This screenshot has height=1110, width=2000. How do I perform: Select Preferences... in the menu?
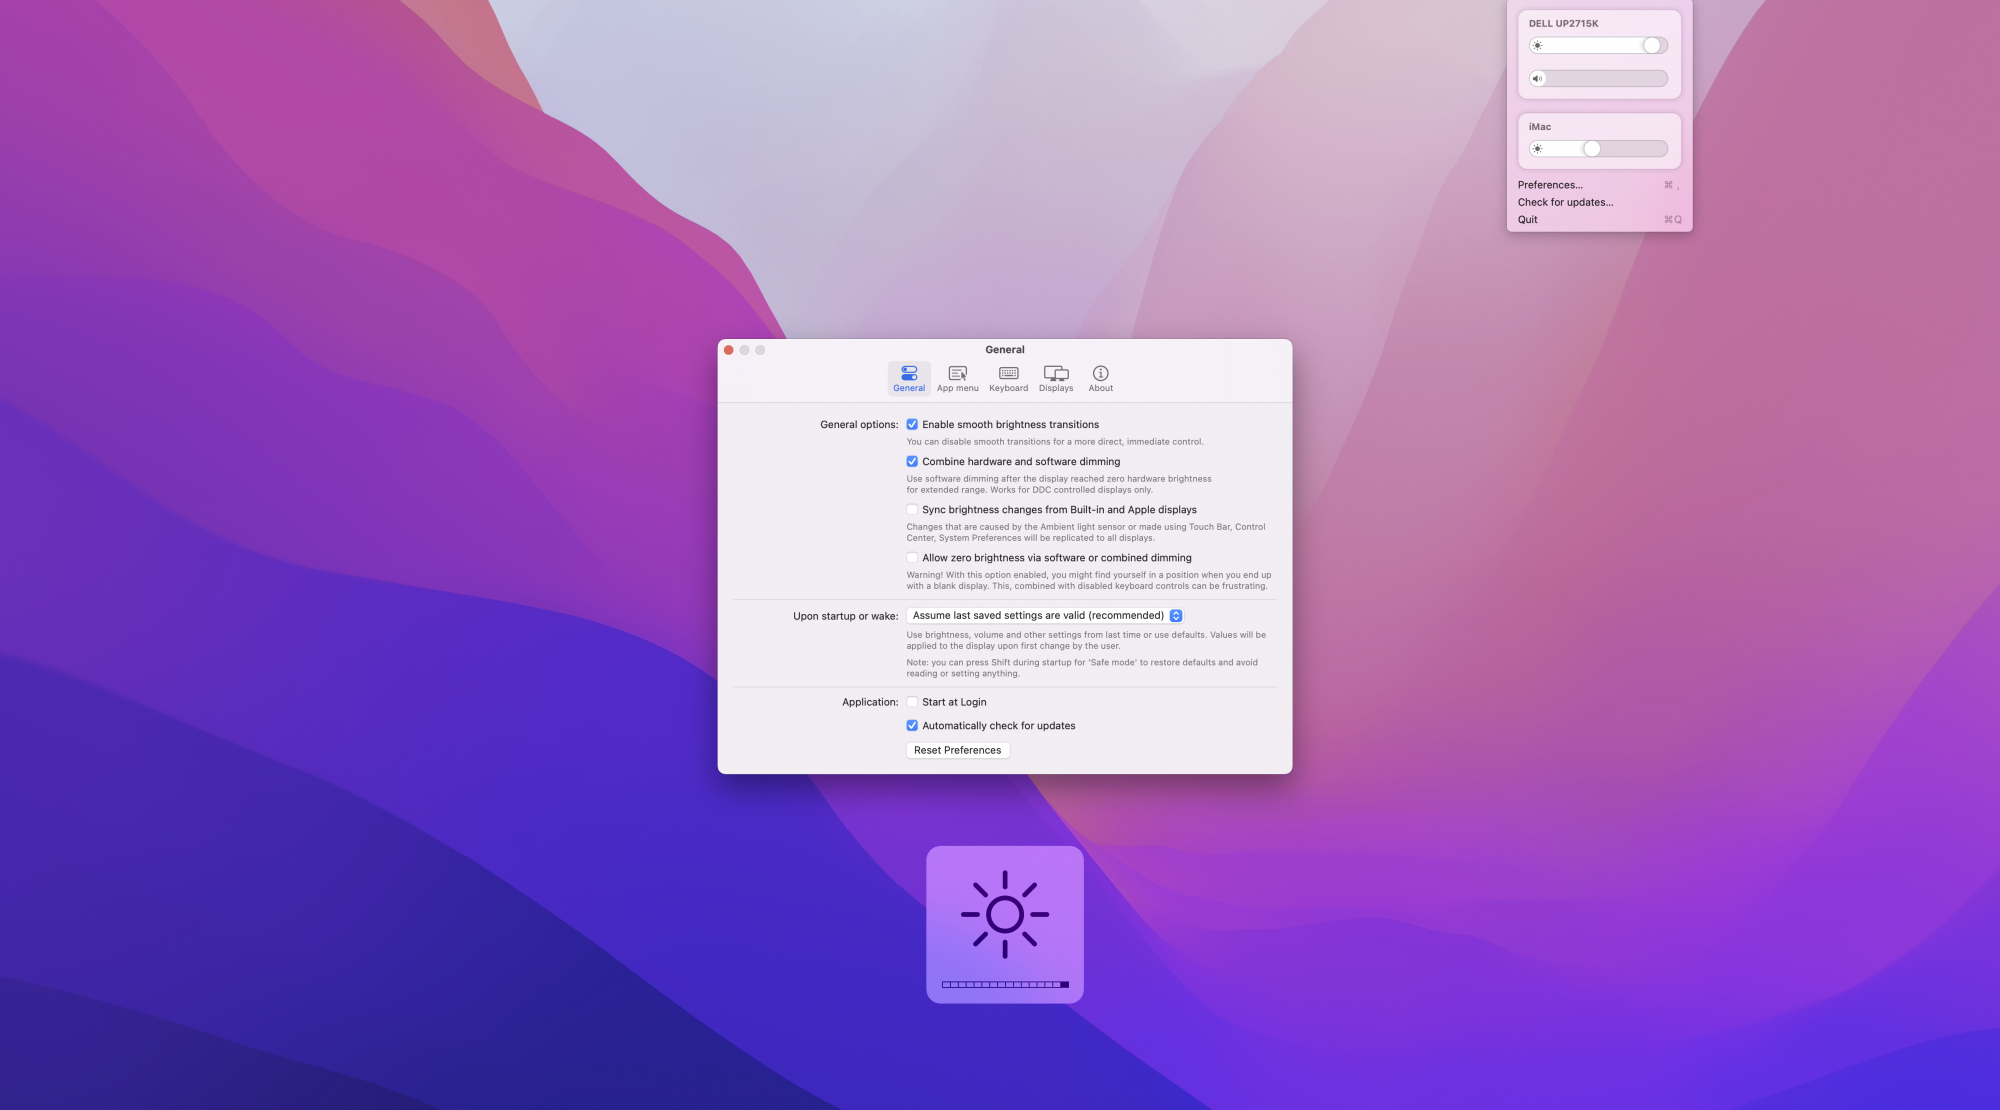(x=1550, y=185)
